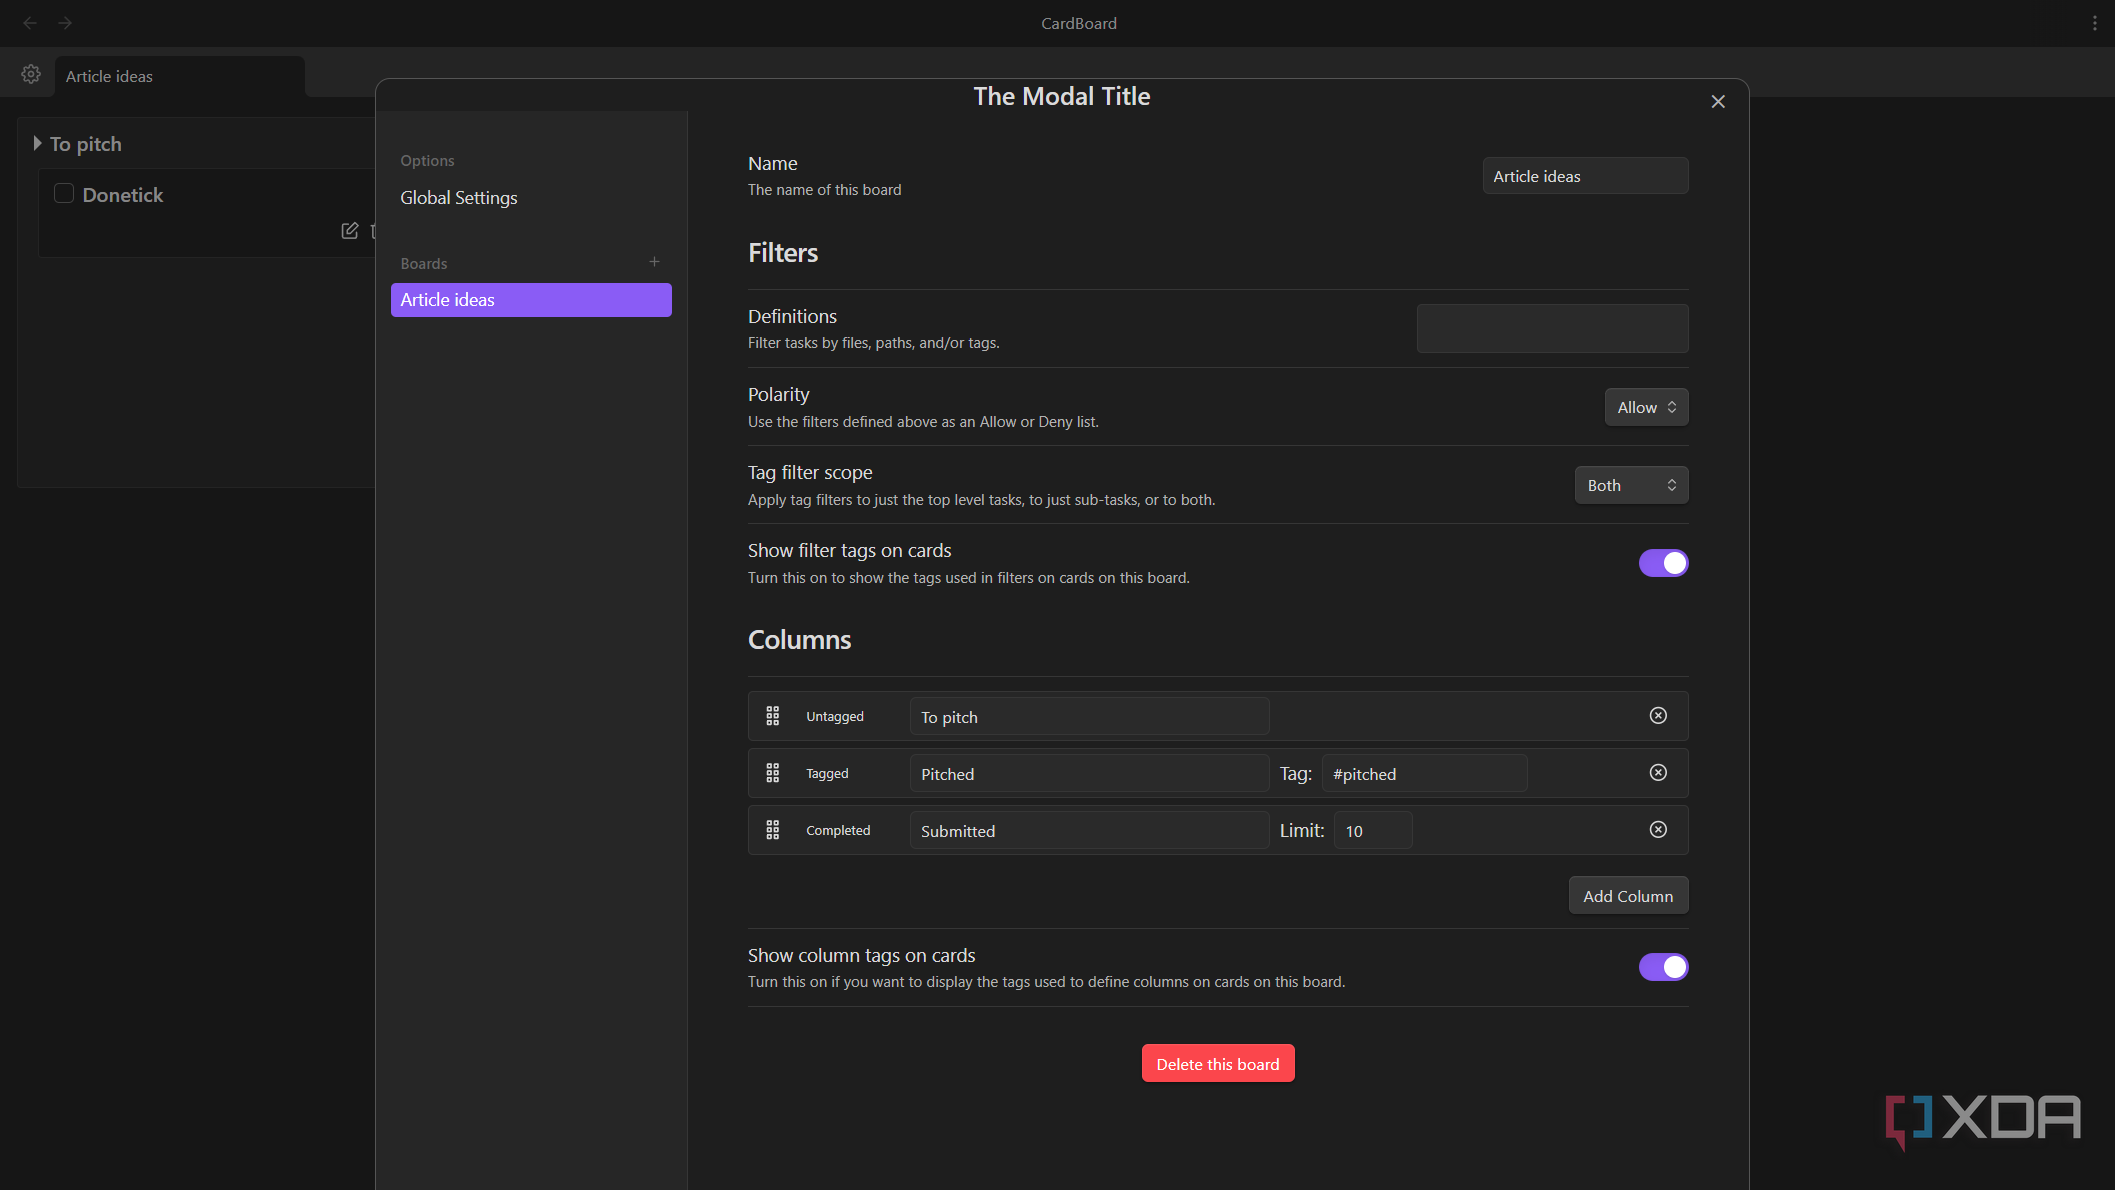Click the Donetick card title
The image size is (2115, 1190).
coord(123,195)
